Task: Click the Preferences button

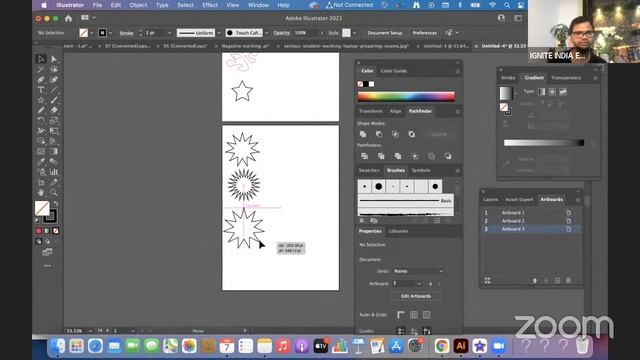Action: [x=424, y=33]
